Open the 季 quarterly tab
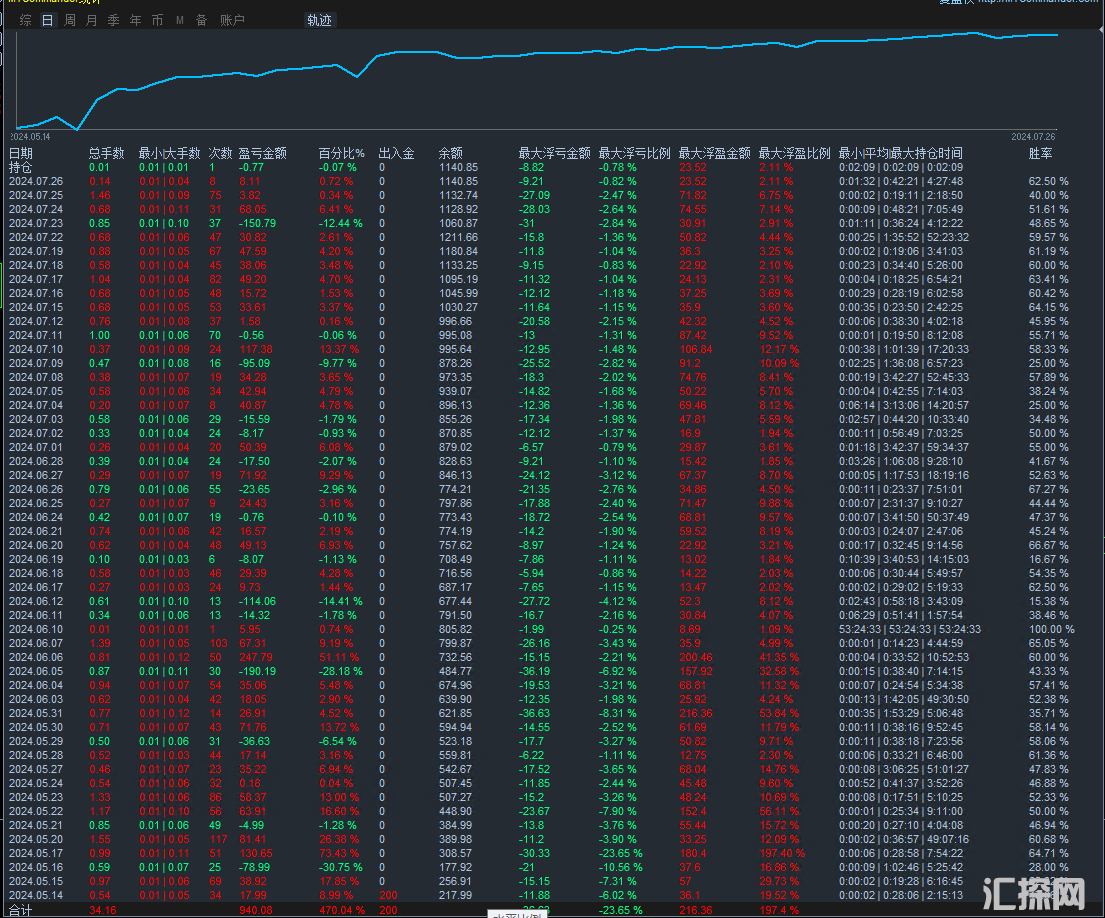 (x=113, y=20)
